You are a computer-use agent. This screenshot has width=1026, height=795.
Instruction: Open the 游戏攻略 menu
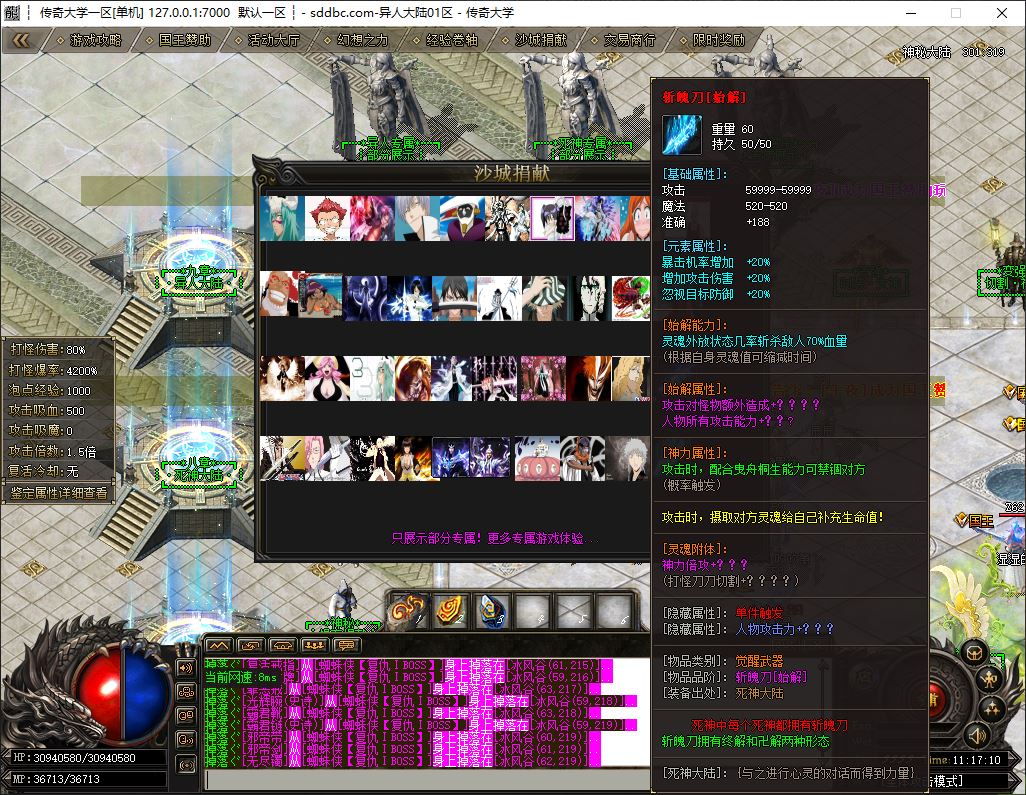click(x=90, y=41)
